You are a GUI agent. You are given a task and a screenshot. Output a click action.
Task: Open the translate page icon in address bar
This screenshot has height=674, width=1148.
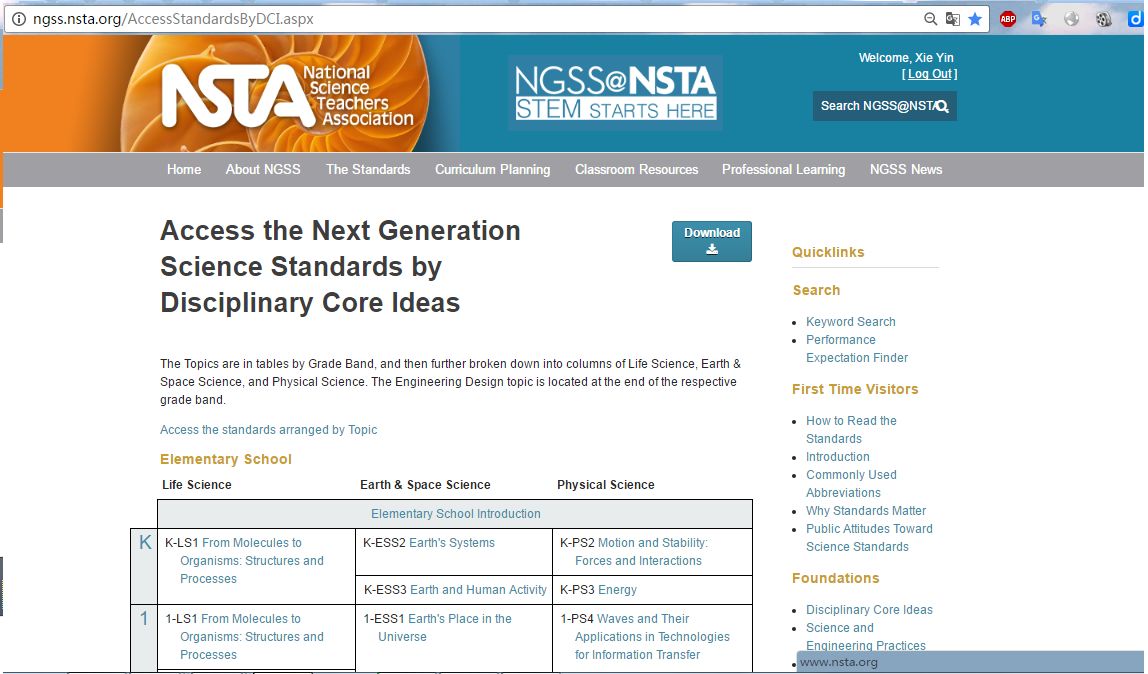[953, 19]
